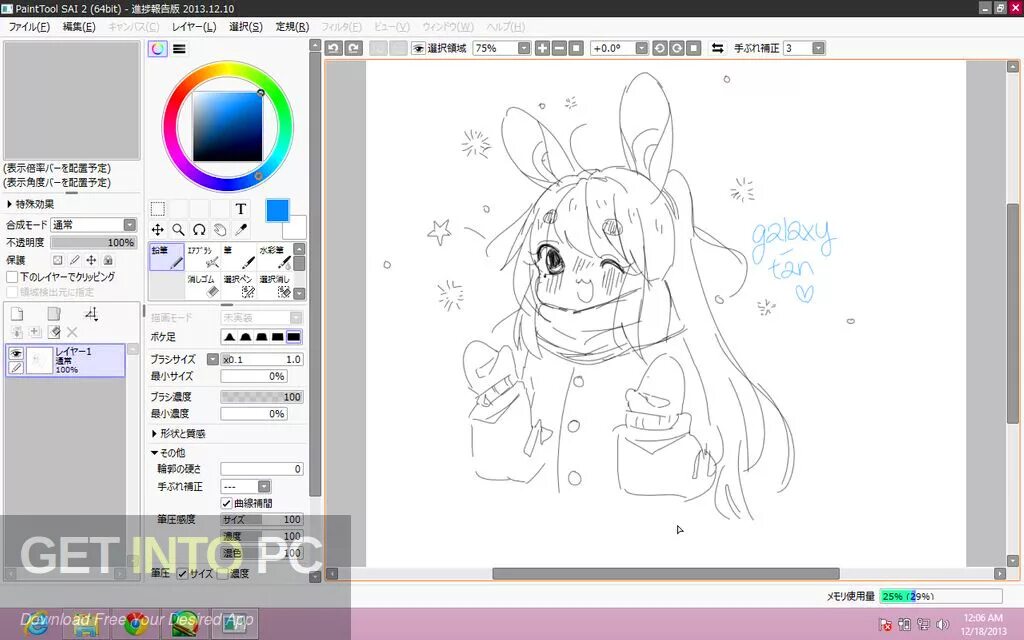Undo the last action in the toolbar

point(334,48)
